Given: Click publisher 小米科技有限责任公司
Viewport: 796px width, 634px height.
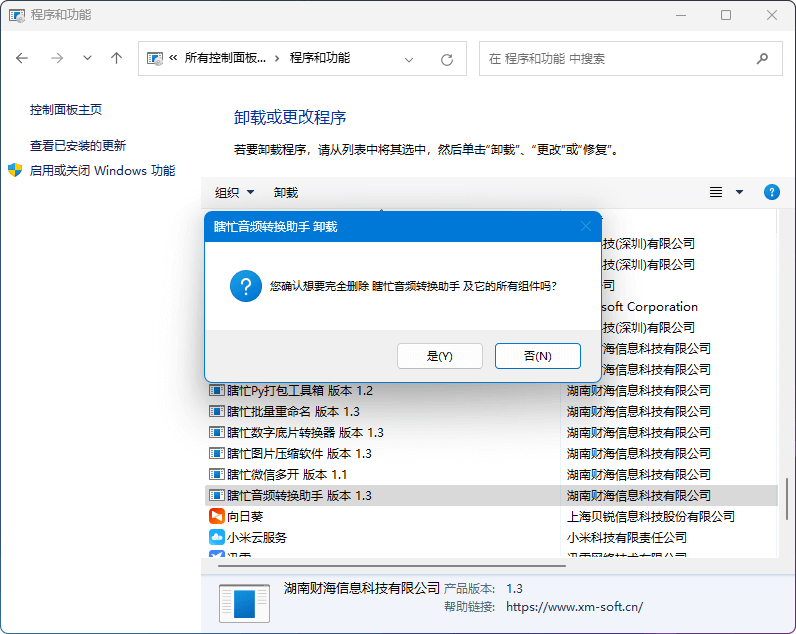Looking at the screenshot, I should click(x=626, y=538).
